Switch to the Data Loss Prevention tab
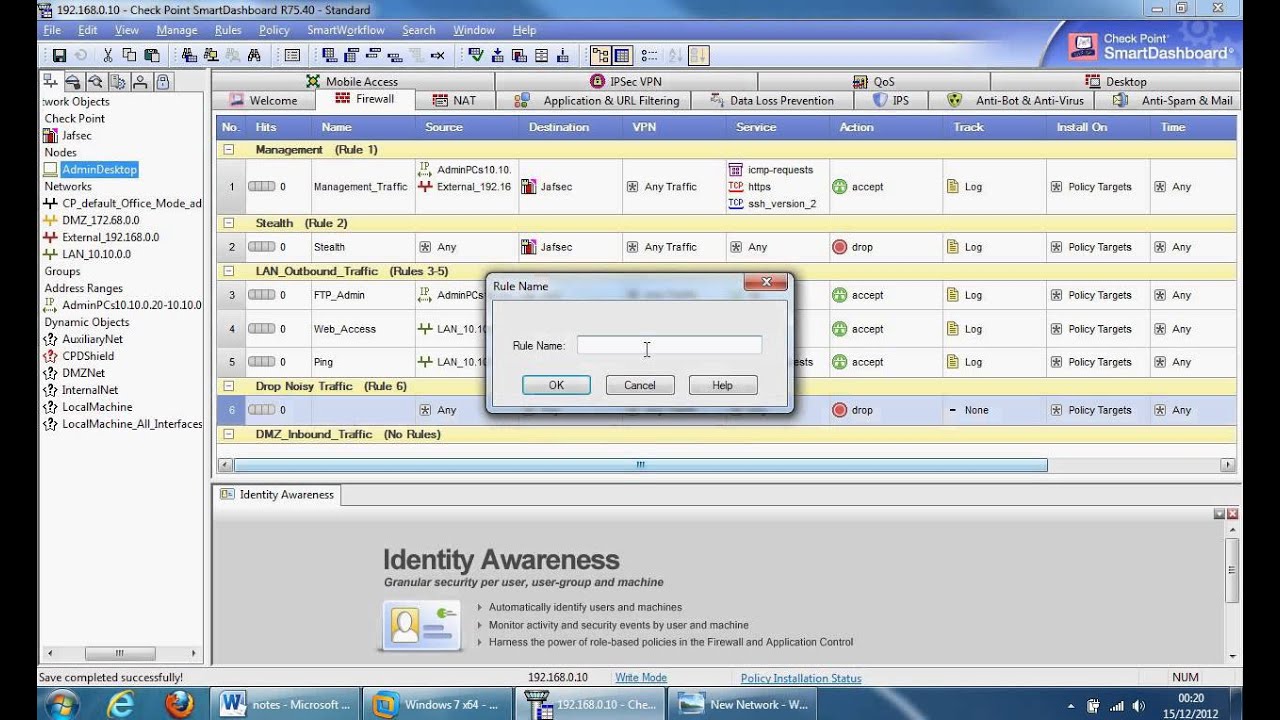1280x720 pixels. (772, 100)
